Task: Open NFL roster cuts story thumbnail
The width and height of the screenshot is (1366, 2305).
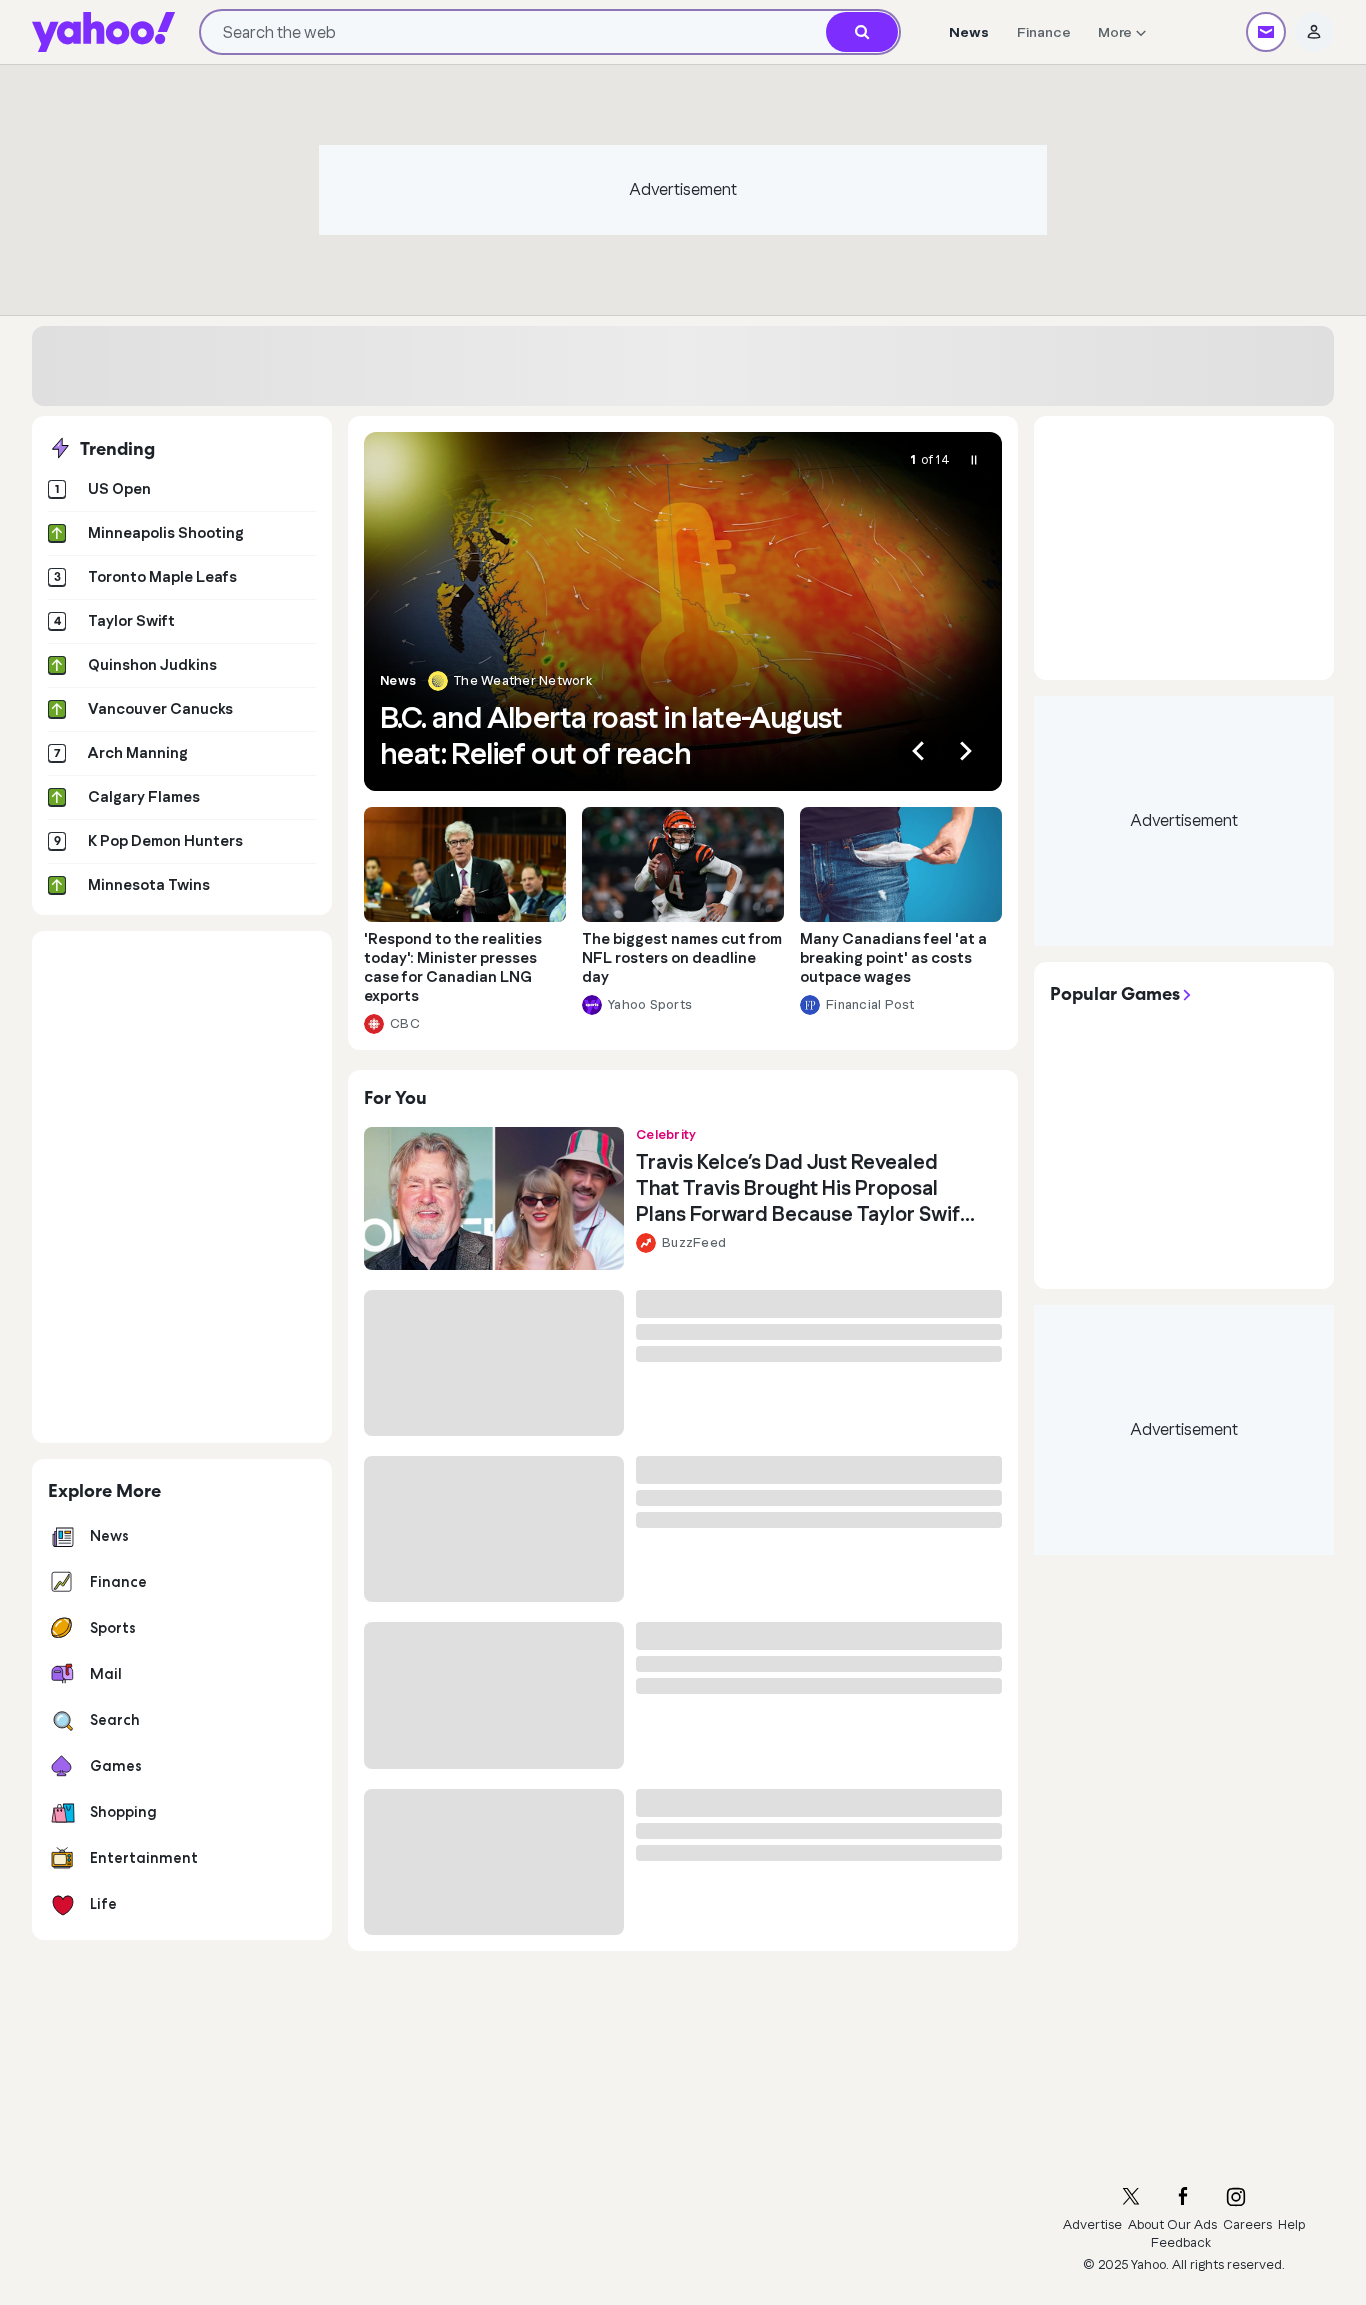Action: coord(683,864)
